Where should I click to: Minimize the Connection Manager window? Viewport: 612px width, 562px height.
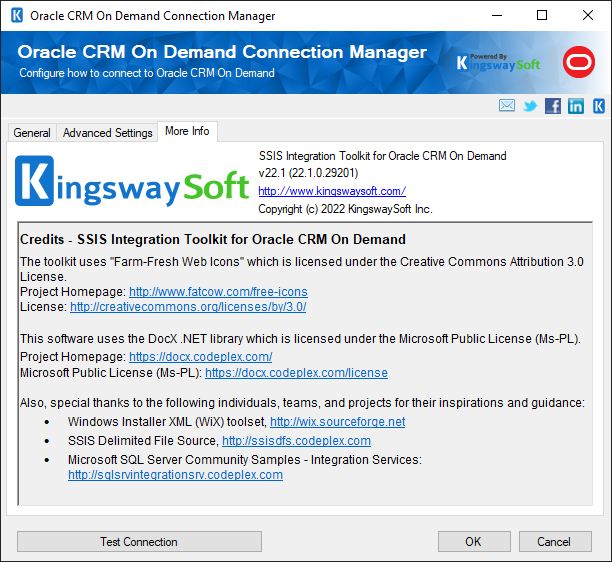coord(497,16)
